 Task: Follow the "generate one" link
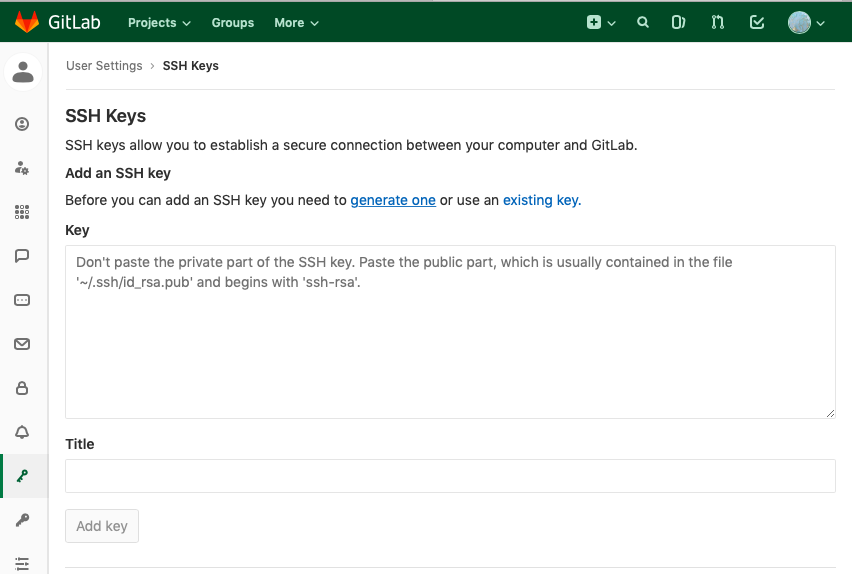393,200
